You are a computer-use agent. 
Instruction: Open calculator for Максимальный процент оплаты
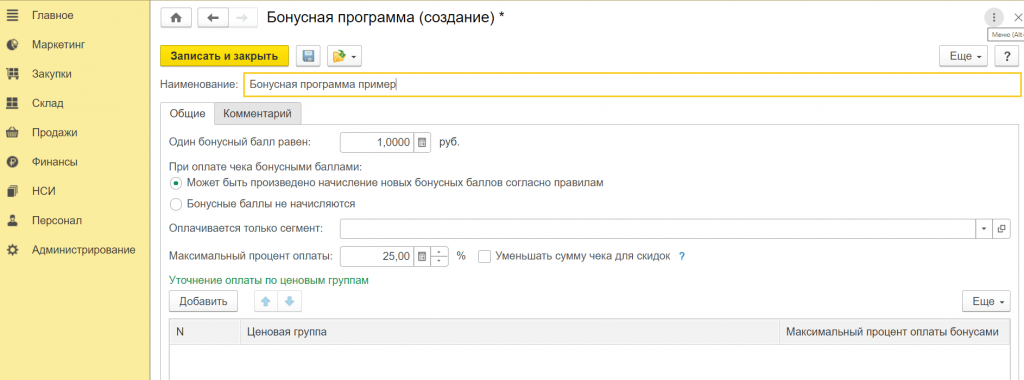[422, 257]
